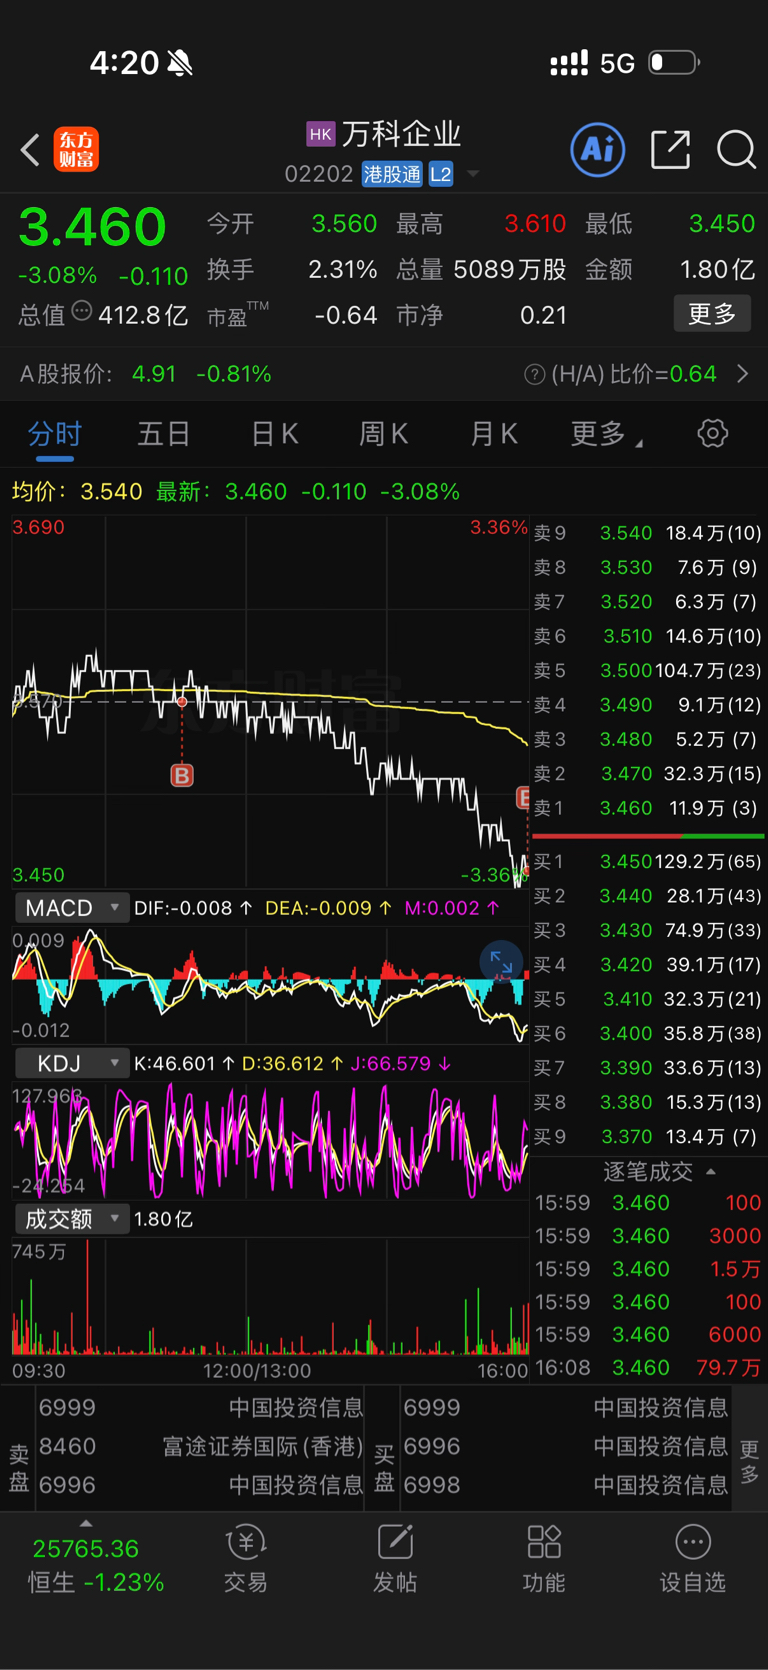Tap the 买9 3.370 order row
Image resolution: width=768 pixels, height=1670 pixels.
[x=648, y=1136]
